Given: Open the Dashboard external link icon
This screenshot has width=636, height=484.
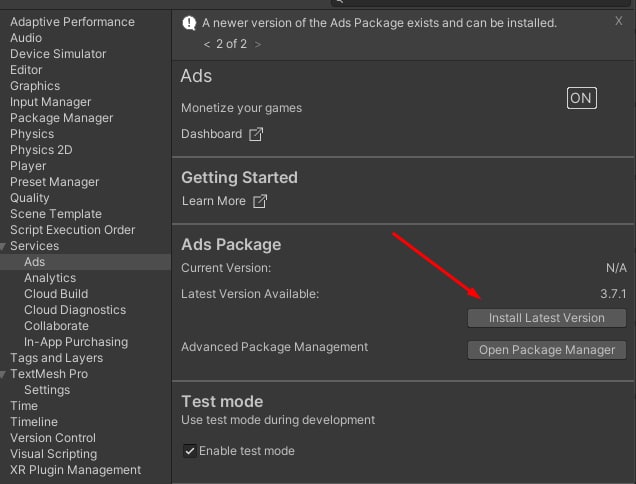Looking at the screenshot, I should click(x=256, y=134).
